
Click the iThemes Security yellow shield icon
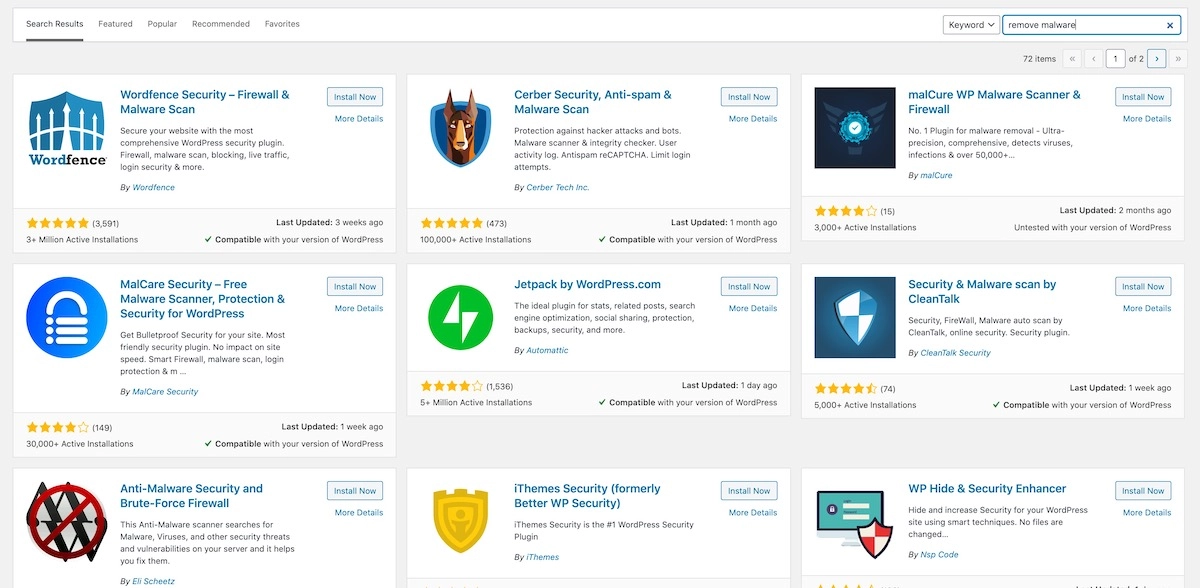(461, 522)
